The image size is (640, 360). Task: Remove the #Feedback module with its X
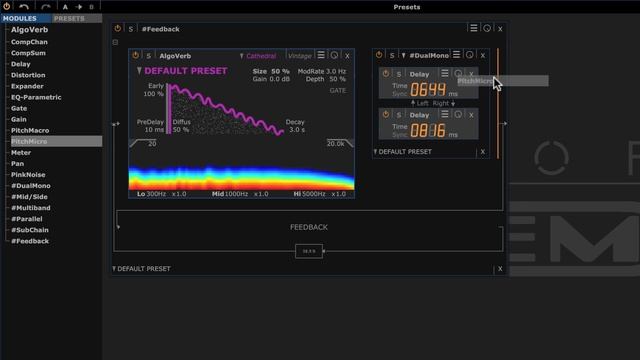pos(500,29)
